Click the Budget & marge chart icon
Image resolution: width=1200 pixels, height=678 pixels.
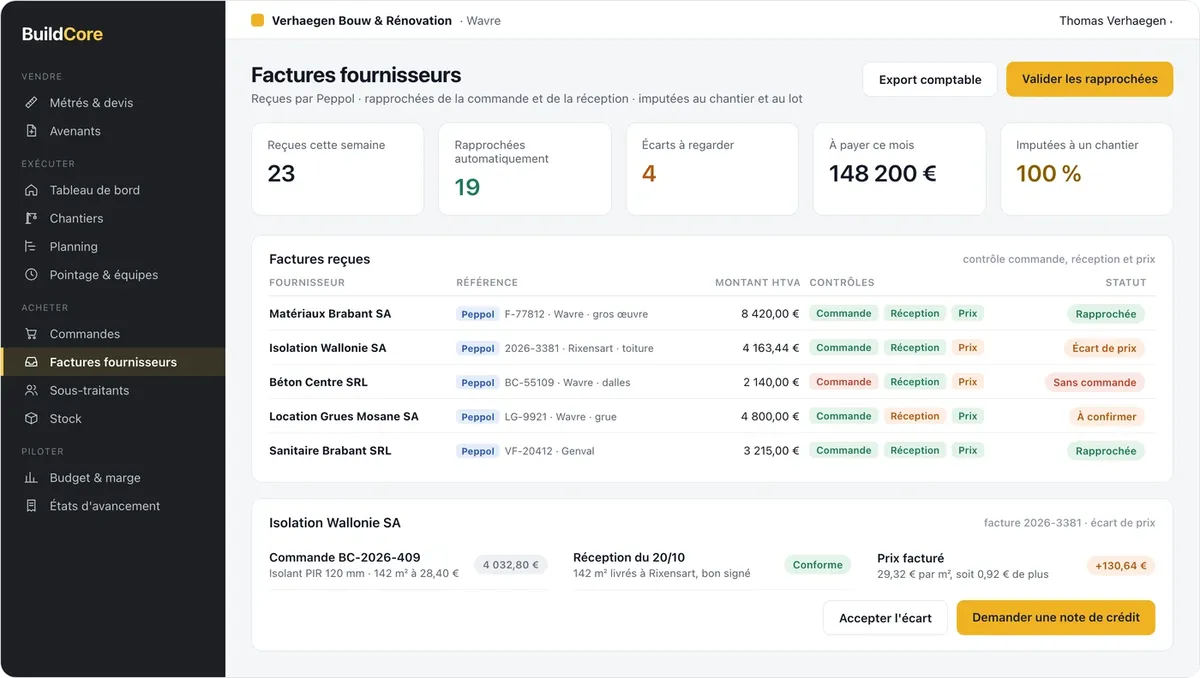[31, 478]
